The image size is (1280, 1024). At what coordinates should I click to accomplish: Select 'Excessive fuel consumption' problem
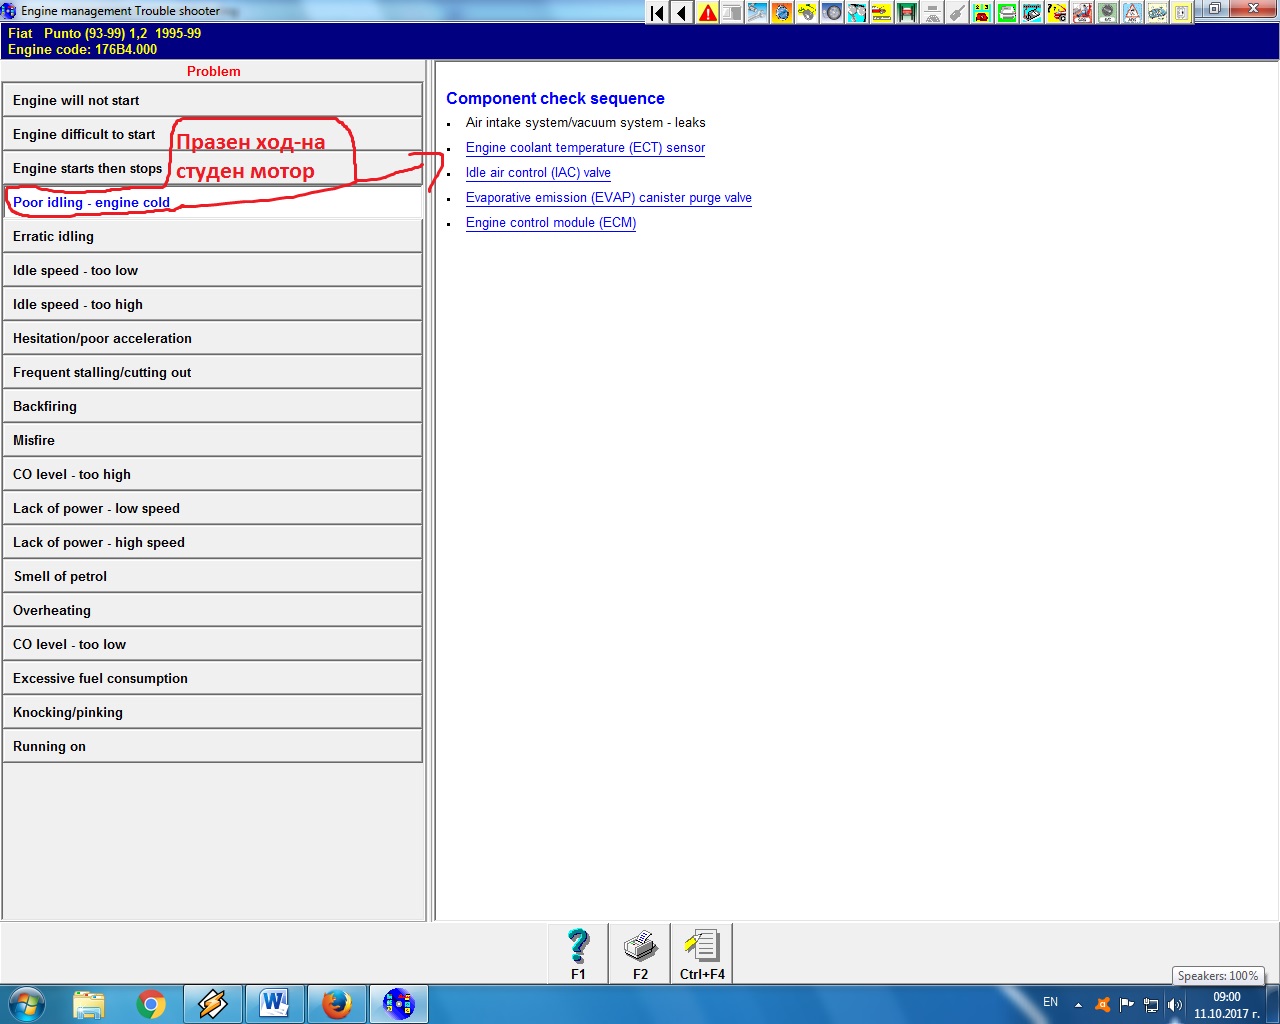click(212, 678)
